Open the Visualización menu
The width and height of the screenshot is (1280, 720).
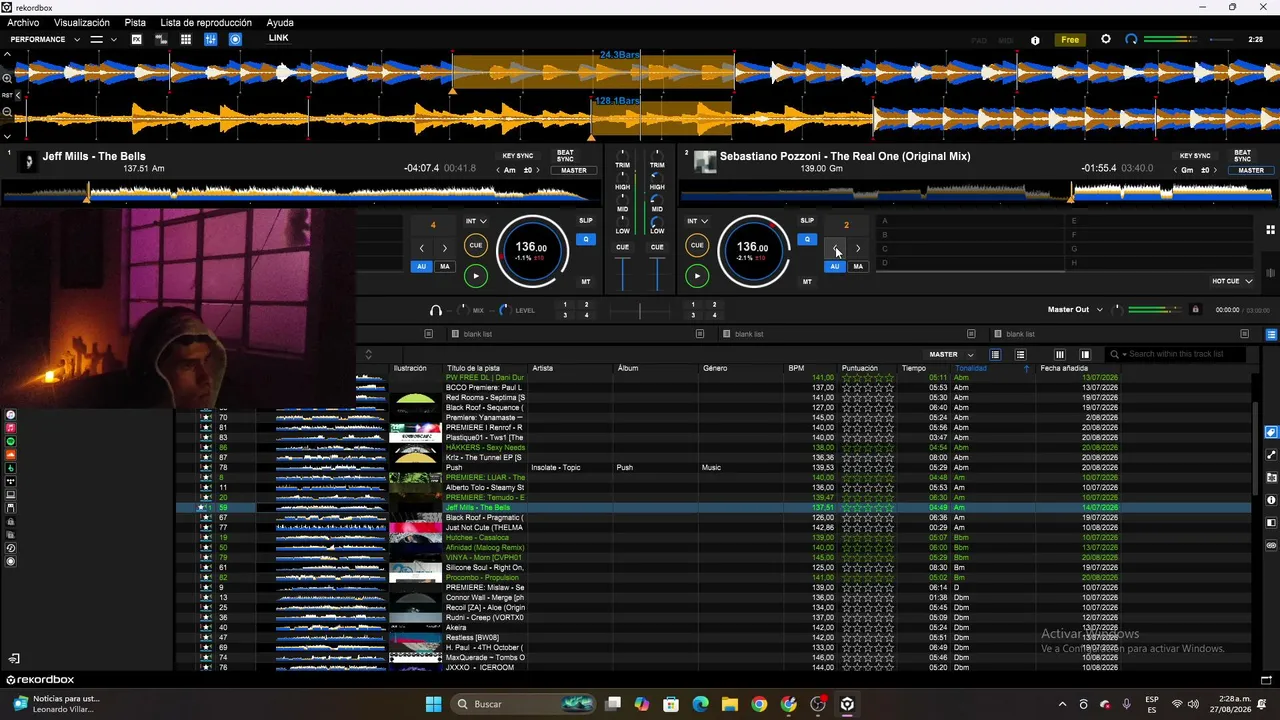pyautogui.click(x=82, y=22)
